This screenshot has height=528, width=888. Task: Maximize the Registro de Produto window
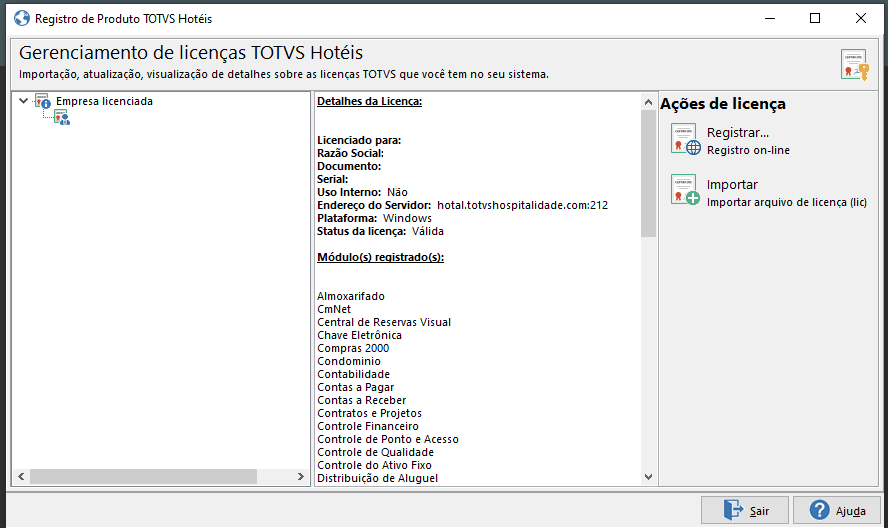tap(815, 18)
